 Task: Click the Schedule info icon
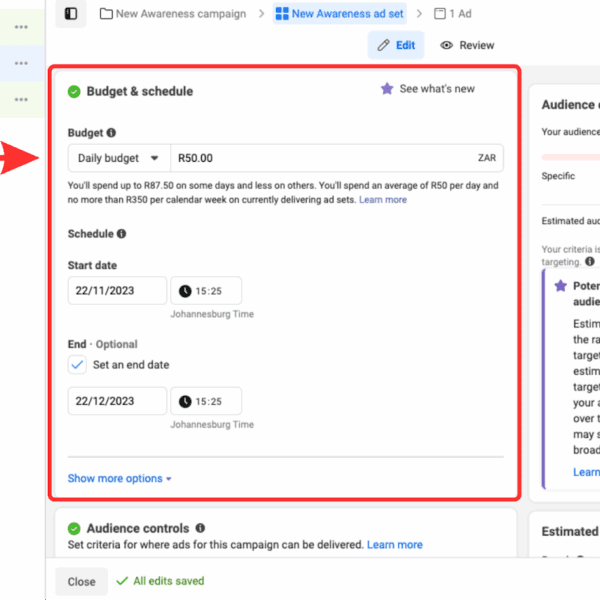[x=121, y=234]
